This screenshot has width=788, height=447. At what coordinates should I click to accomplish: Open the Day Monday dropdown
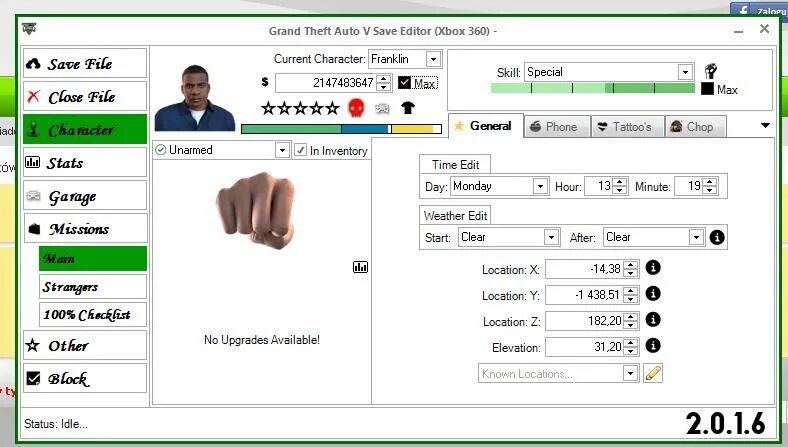(x=540, y=186)
